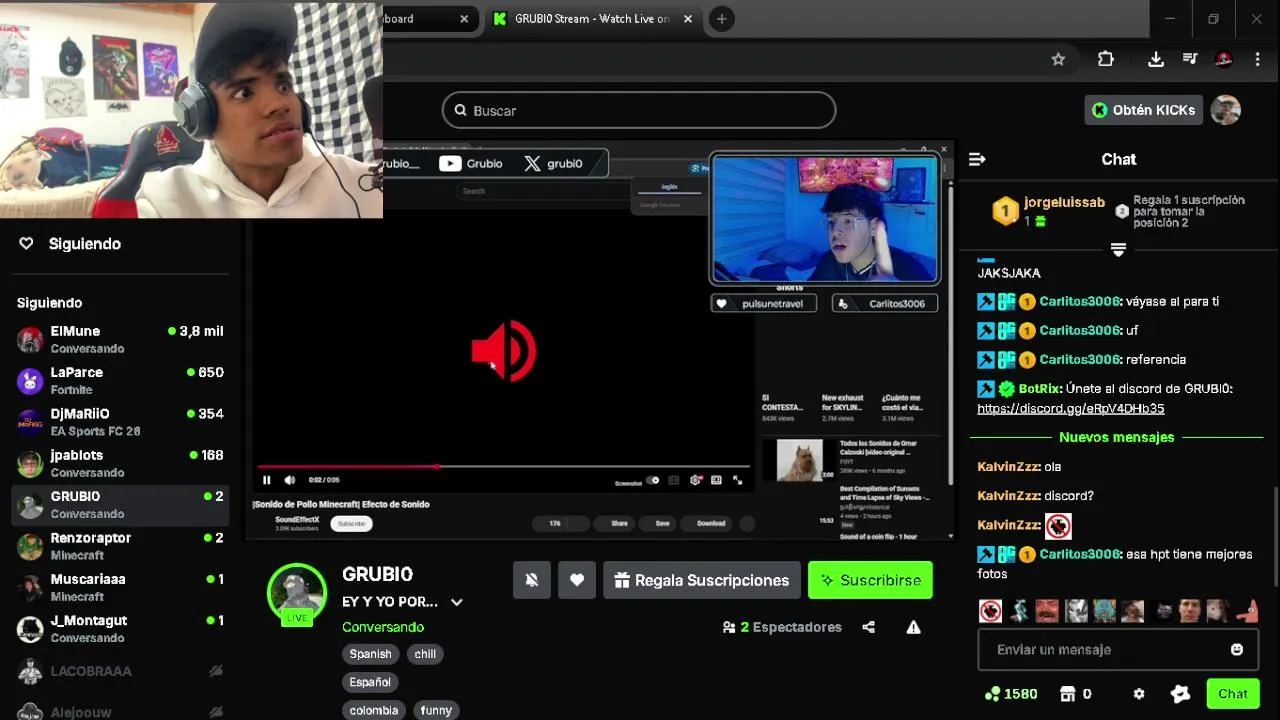Expand the gift leaderboard chevron
The width and height of the screenshot is (1280, 720).
[1118, 249]
